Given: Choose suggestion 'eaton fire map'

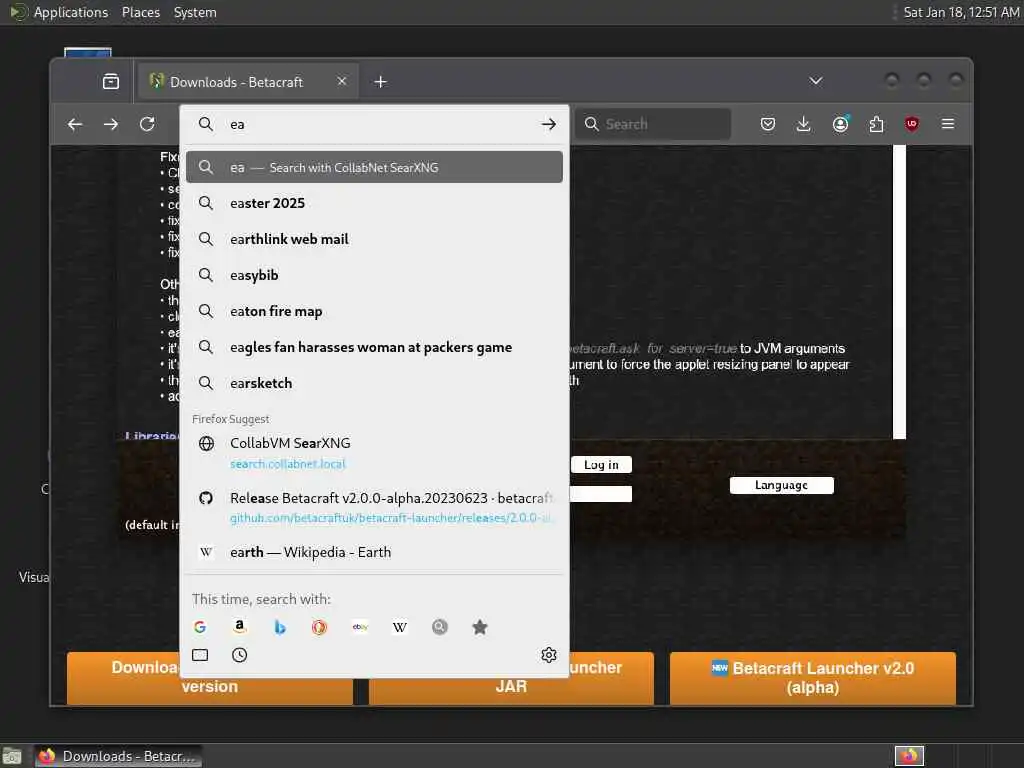Looking at the screenshot, I should click(374, 312).
